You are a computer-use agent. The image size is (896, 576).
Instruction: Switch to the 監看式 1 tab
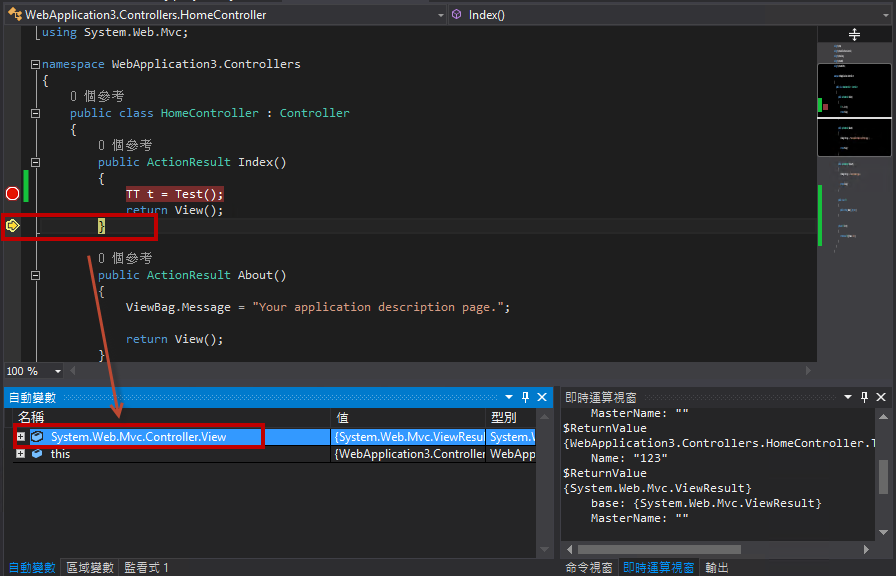[x=146, y=567]
